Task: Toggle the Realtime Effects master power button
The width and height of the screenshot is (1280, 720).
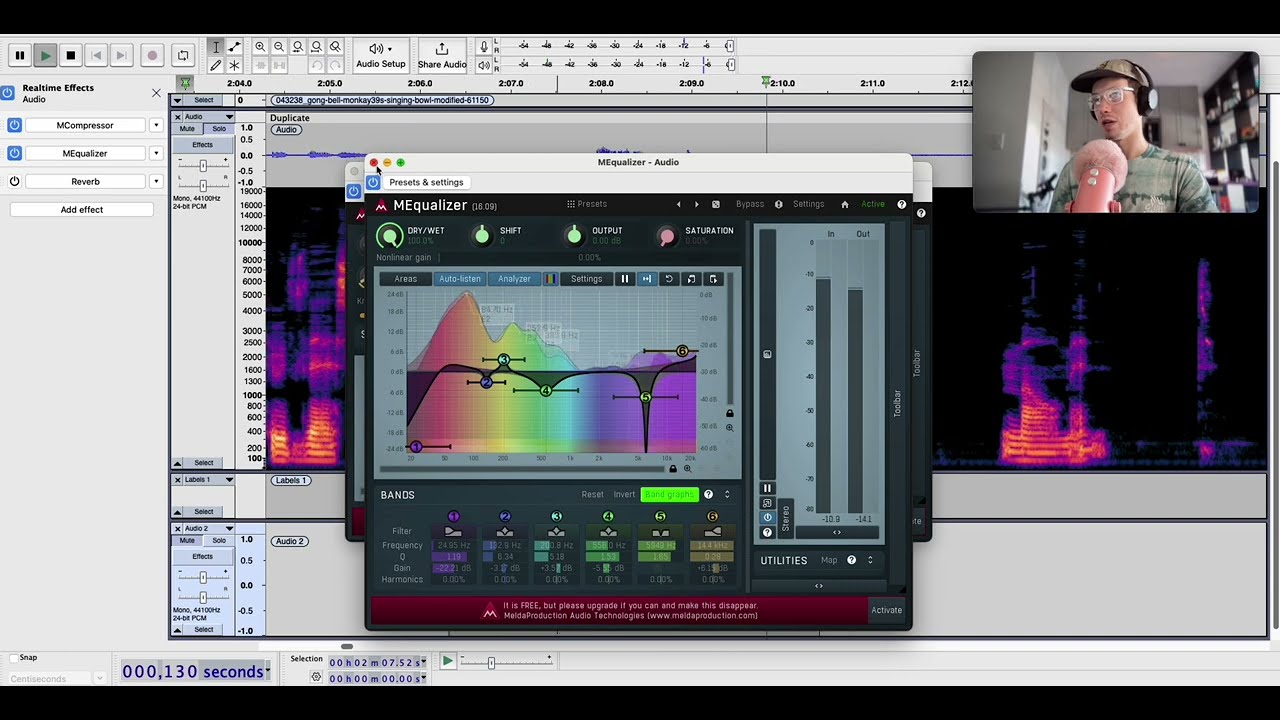Action: (x=7, y=93)
